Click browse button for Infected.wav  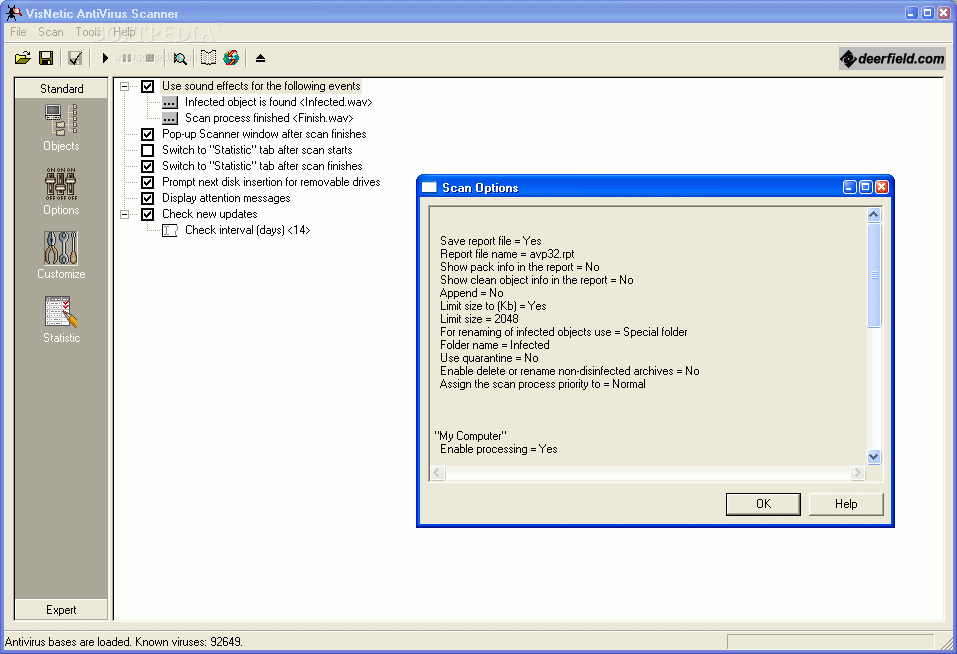(170, 102)
